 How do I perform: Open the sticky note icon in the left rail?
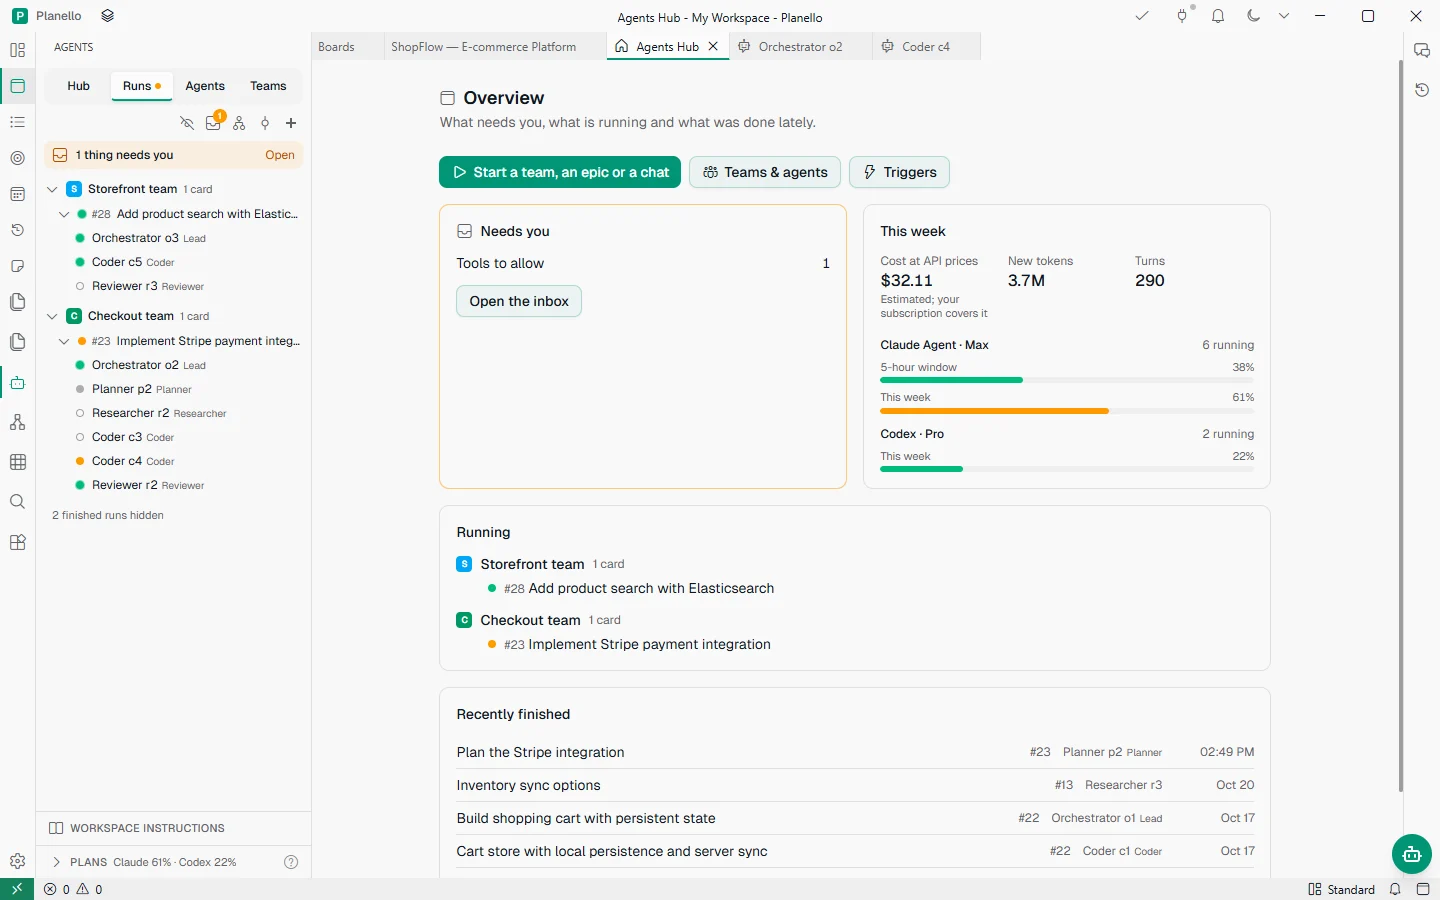pos(17,266)
